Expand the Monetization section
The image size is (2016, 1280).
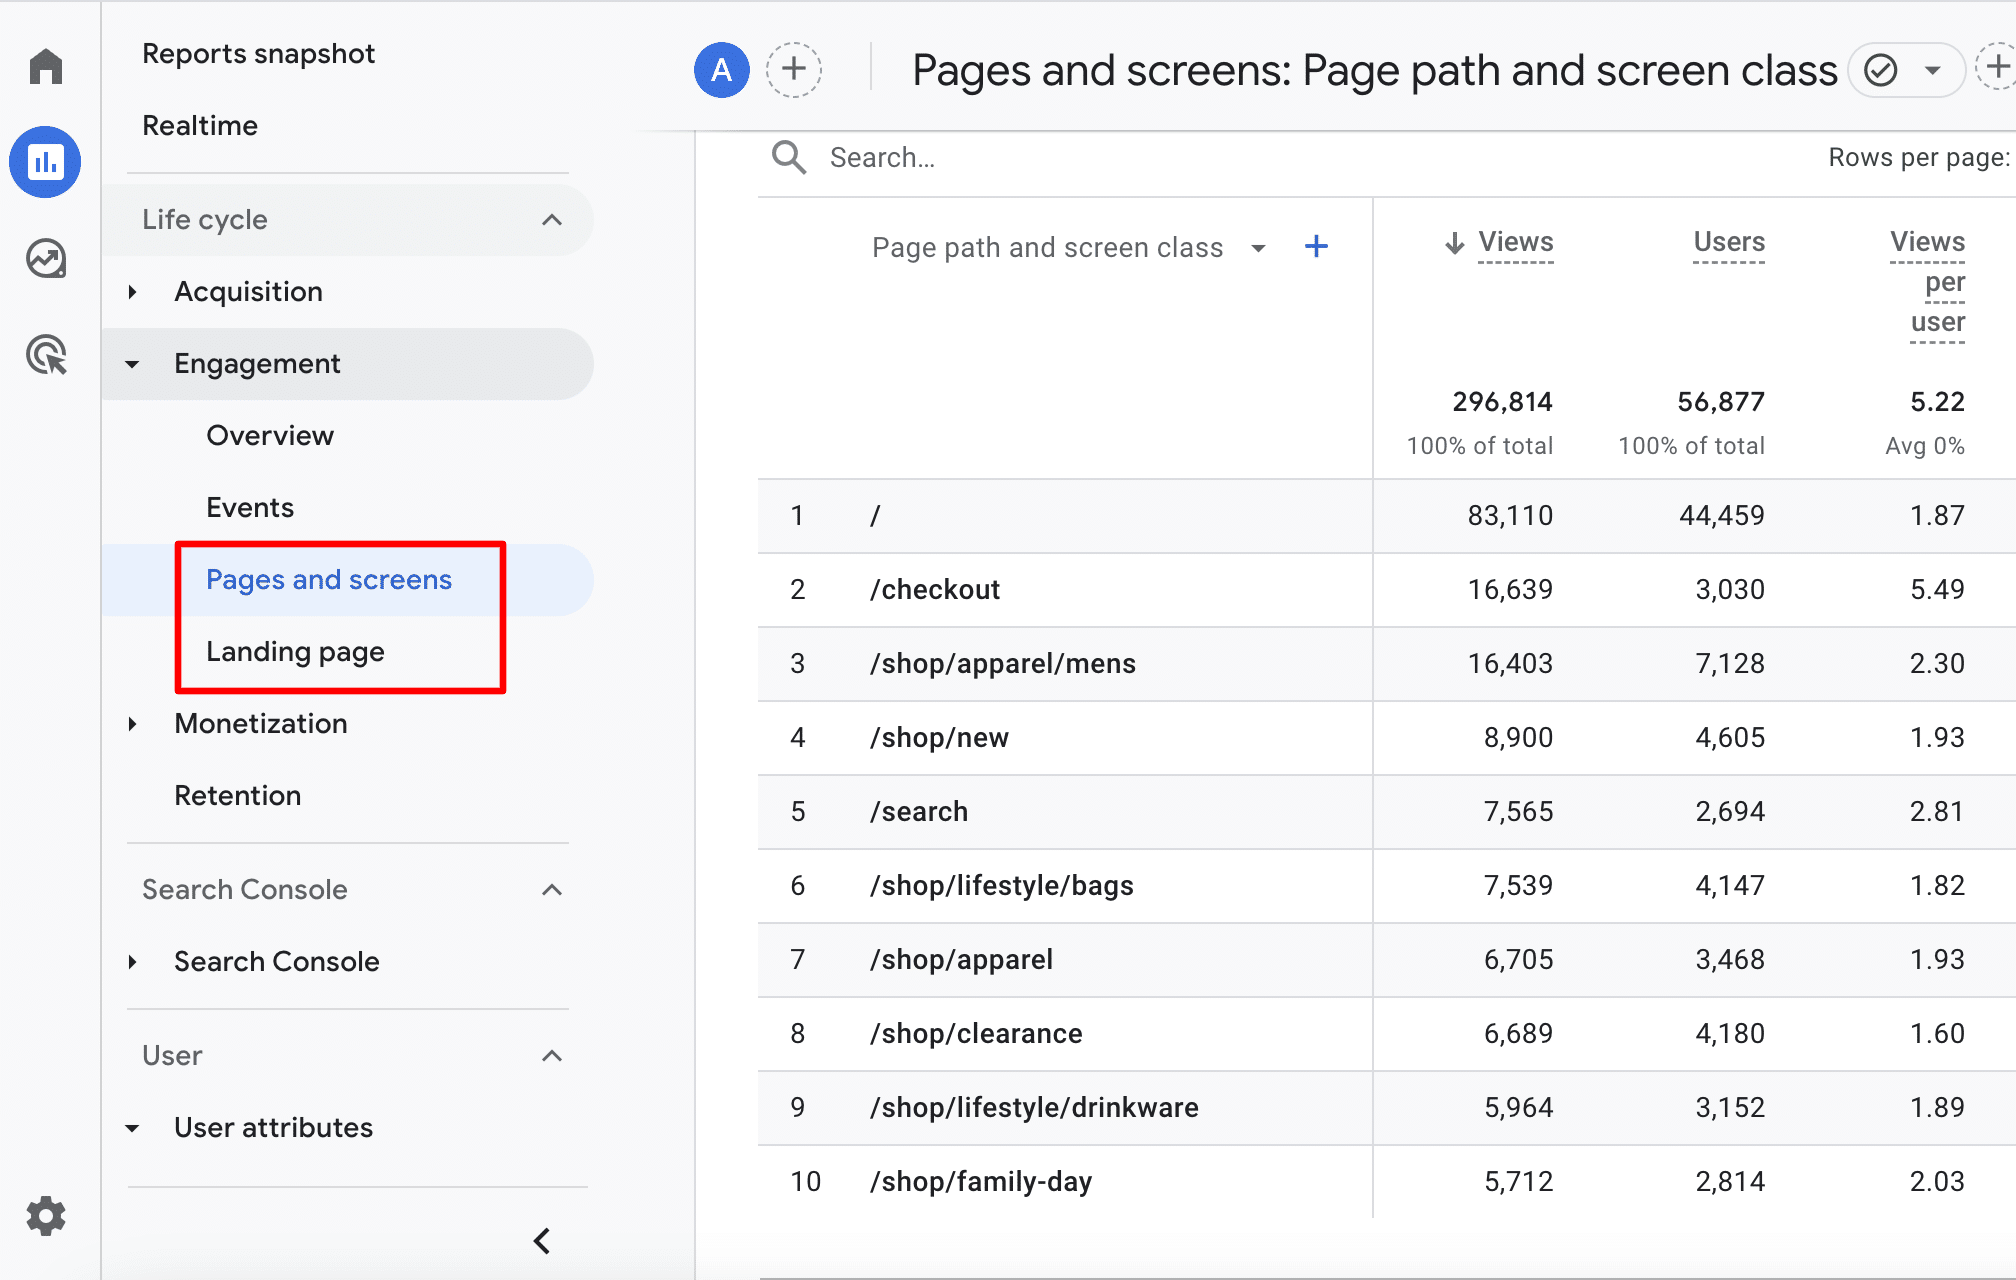coord(260,723)
